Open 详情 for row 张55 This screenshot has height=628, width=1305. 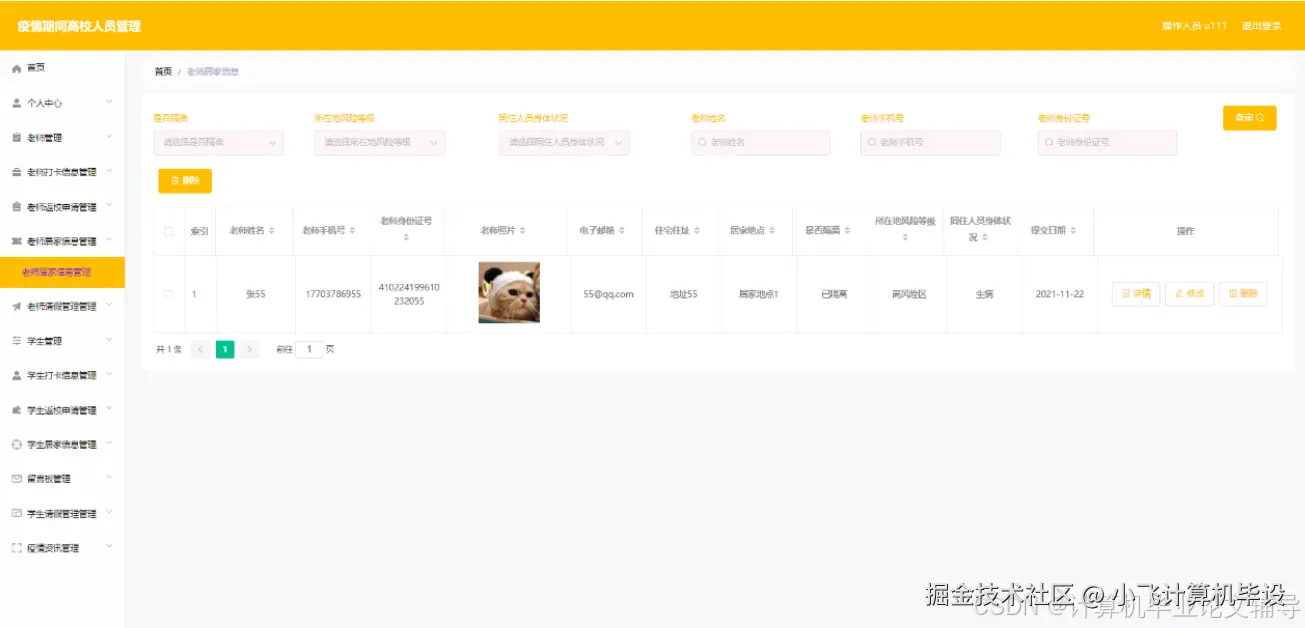pos(1136,294)
